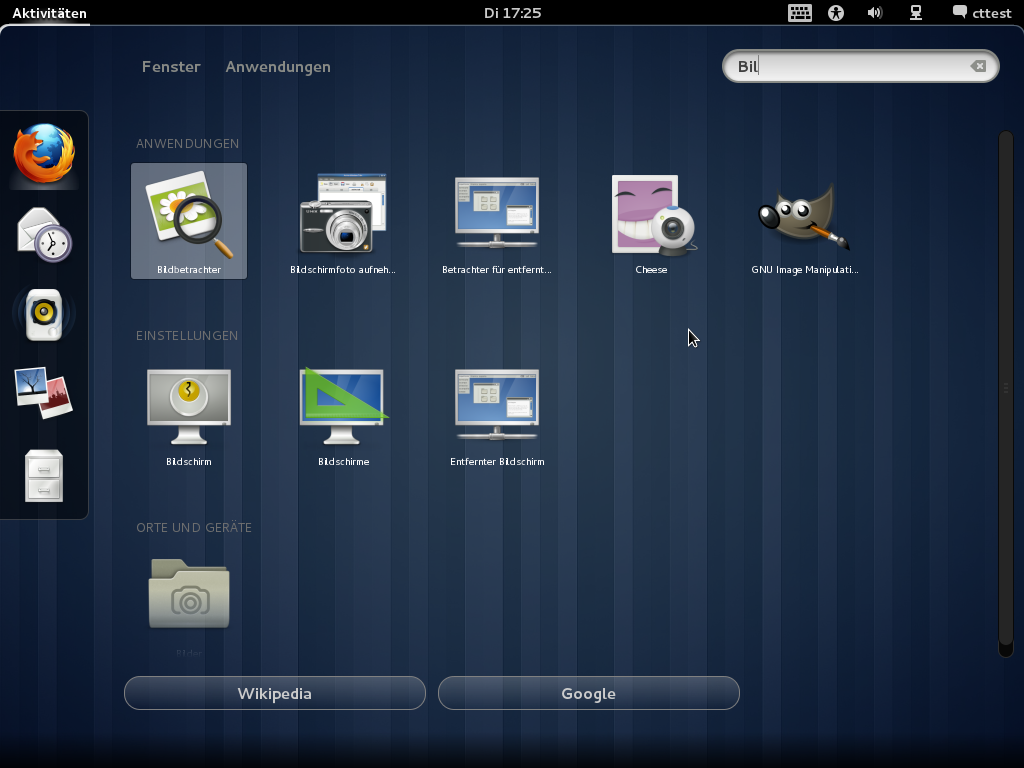1024x768 pixels.
Task: Open the volume control in top bar
Action: [x=874, y=13]
